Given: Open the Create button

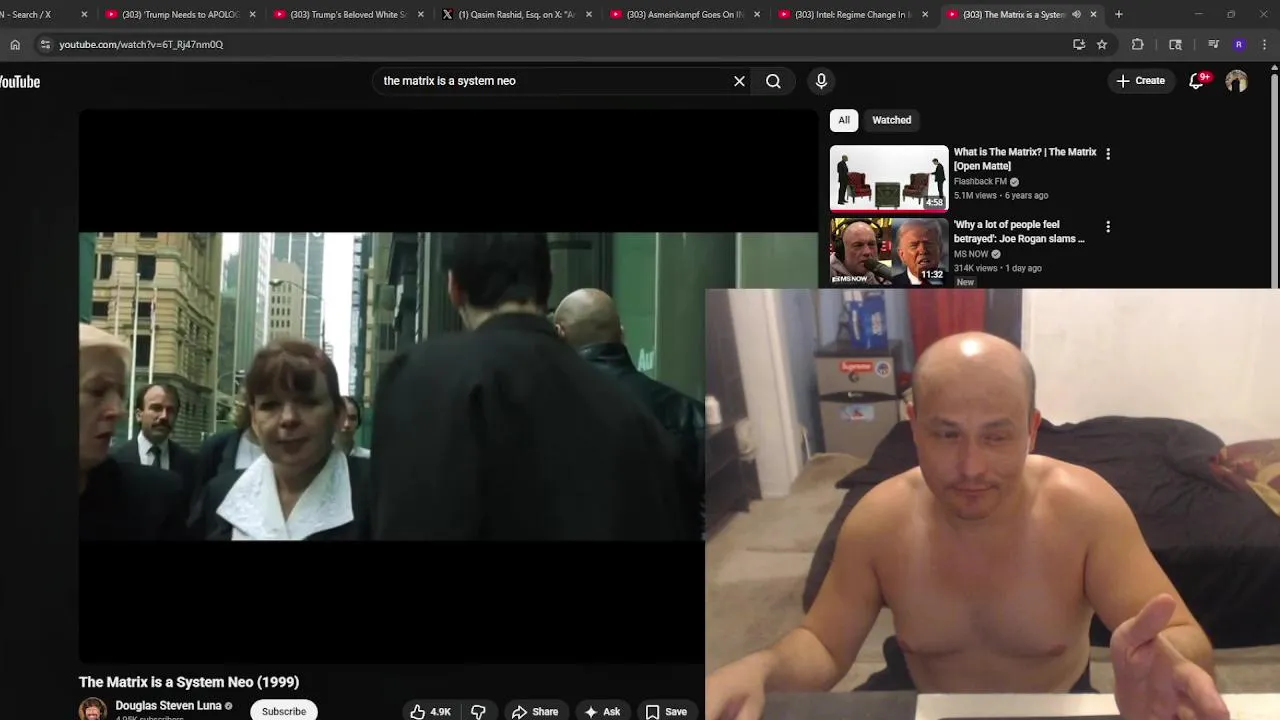Looking at the screenshot, I should click(x=1140, y=81).
